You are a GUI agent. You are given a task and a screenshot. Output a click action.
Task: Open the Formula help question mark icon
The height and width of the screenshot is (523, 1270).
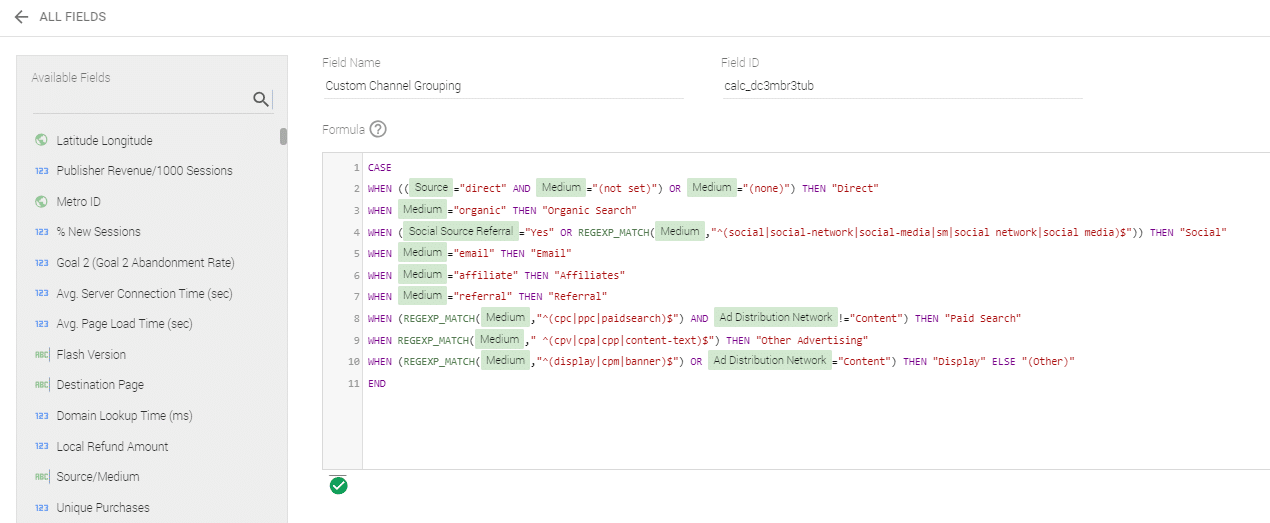[378, 129]
